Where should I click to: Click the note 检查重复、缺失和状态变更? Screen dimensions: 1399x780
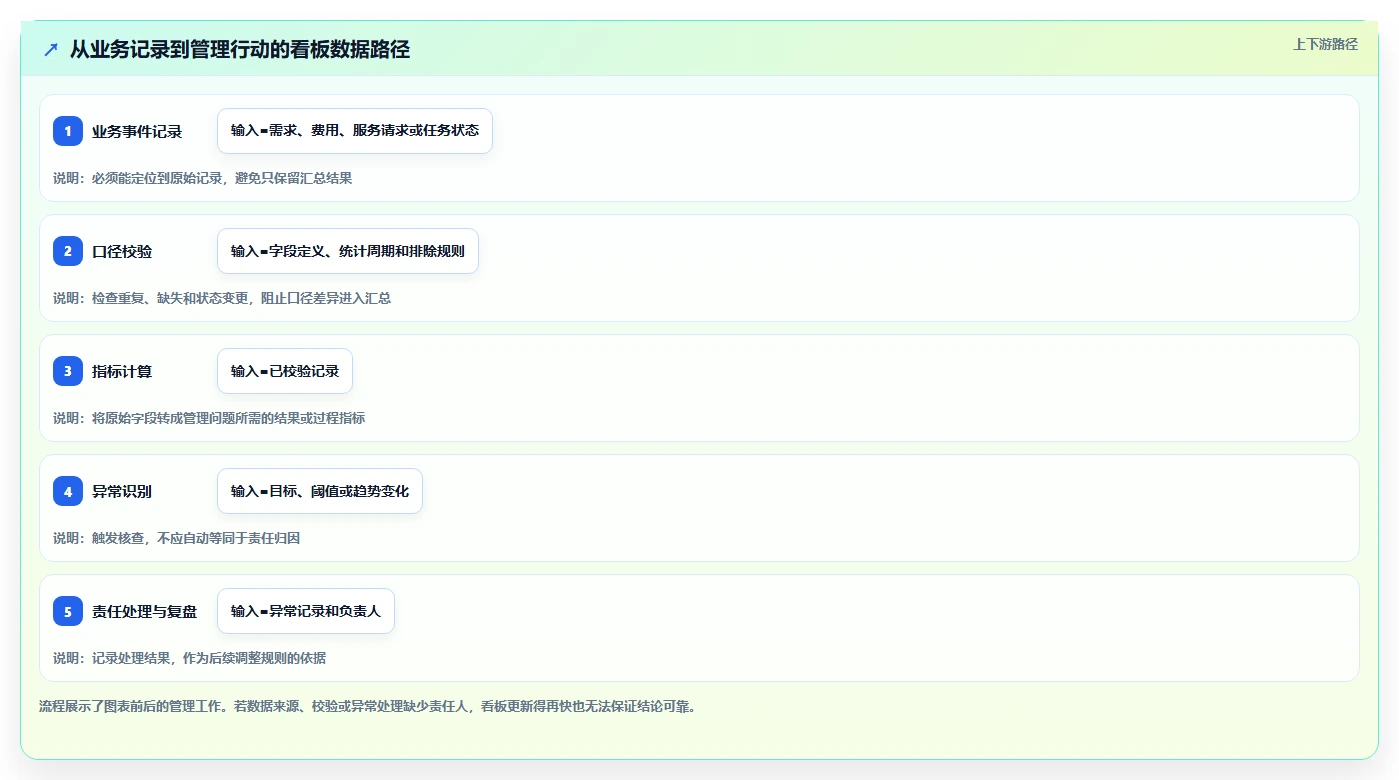coord(171,298)
